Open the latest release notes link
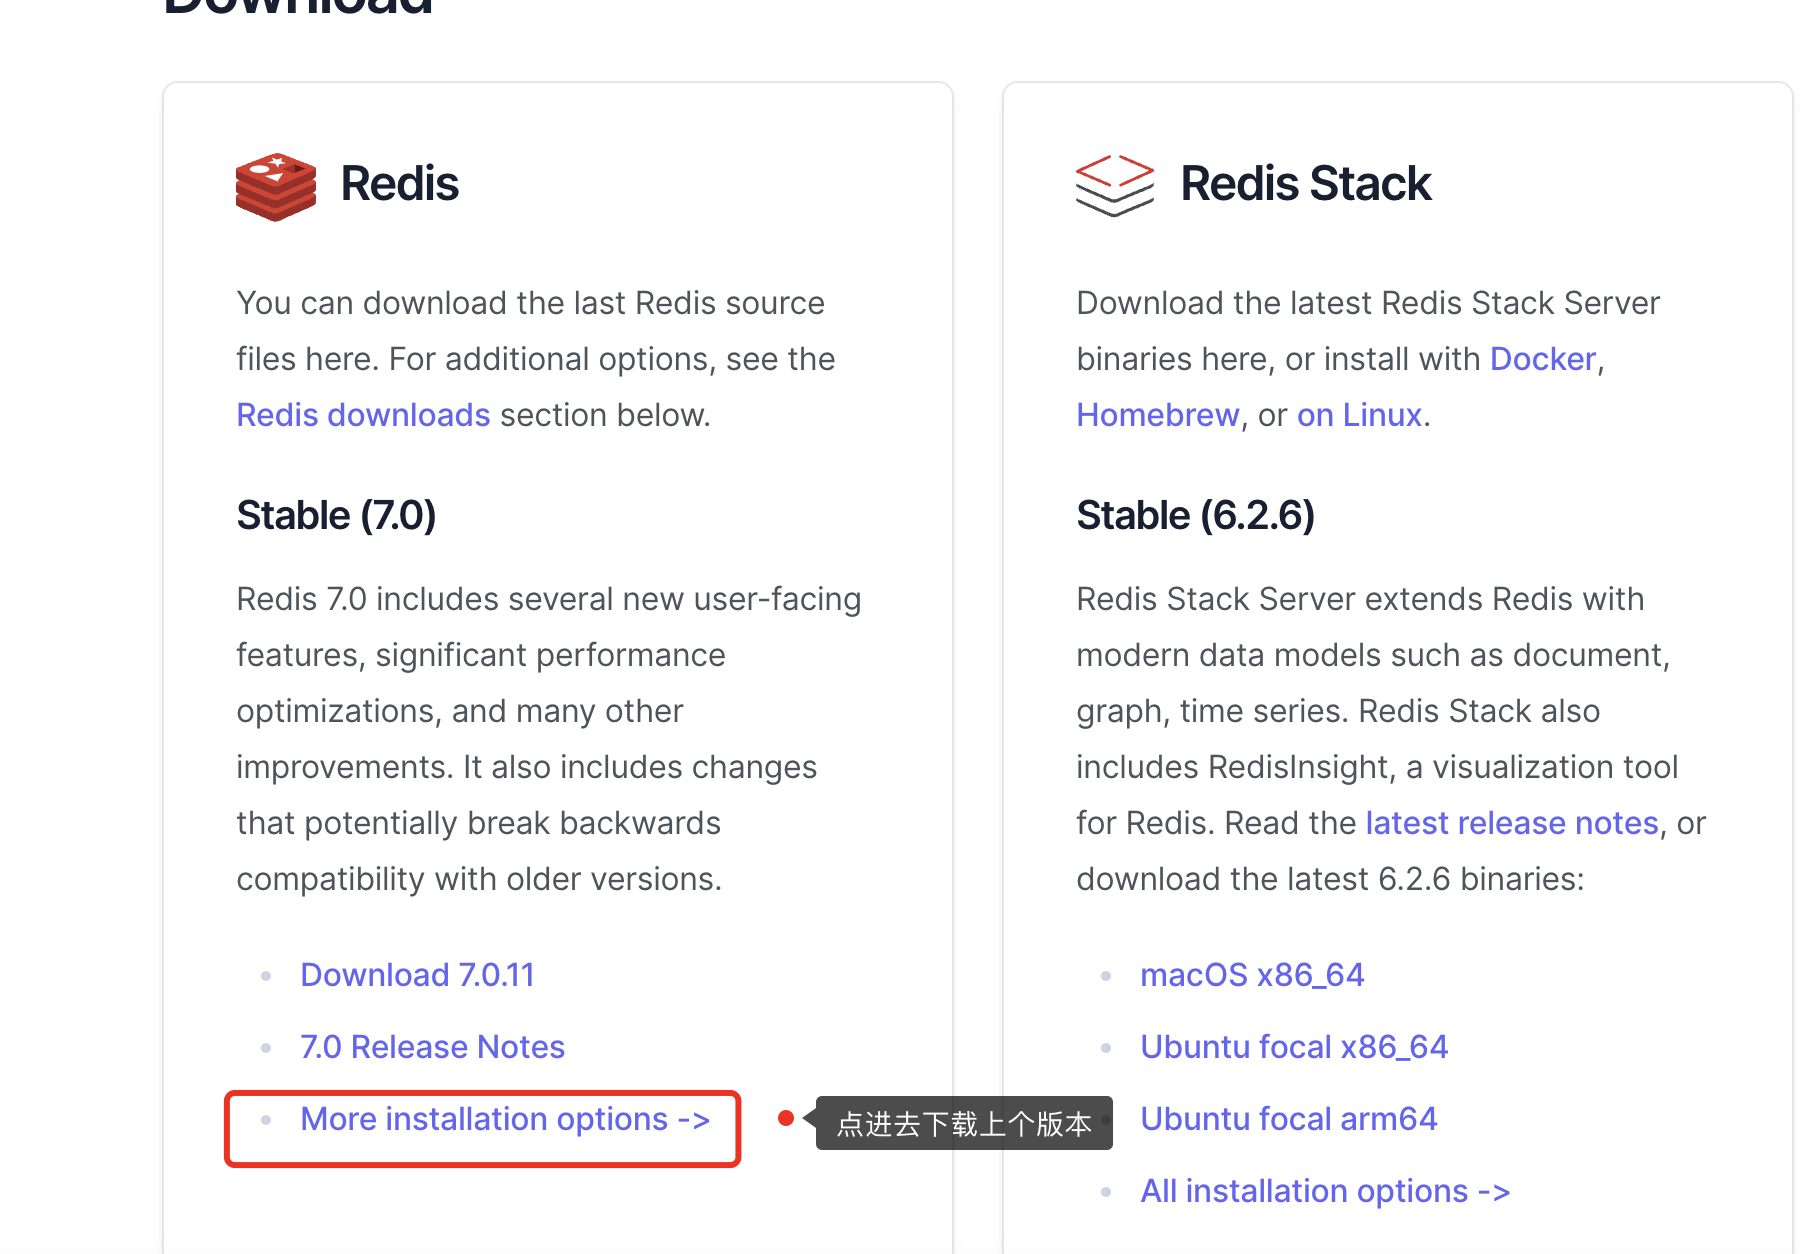This screenshot has height=1254, width=1800. click(x=1512, y=823)
